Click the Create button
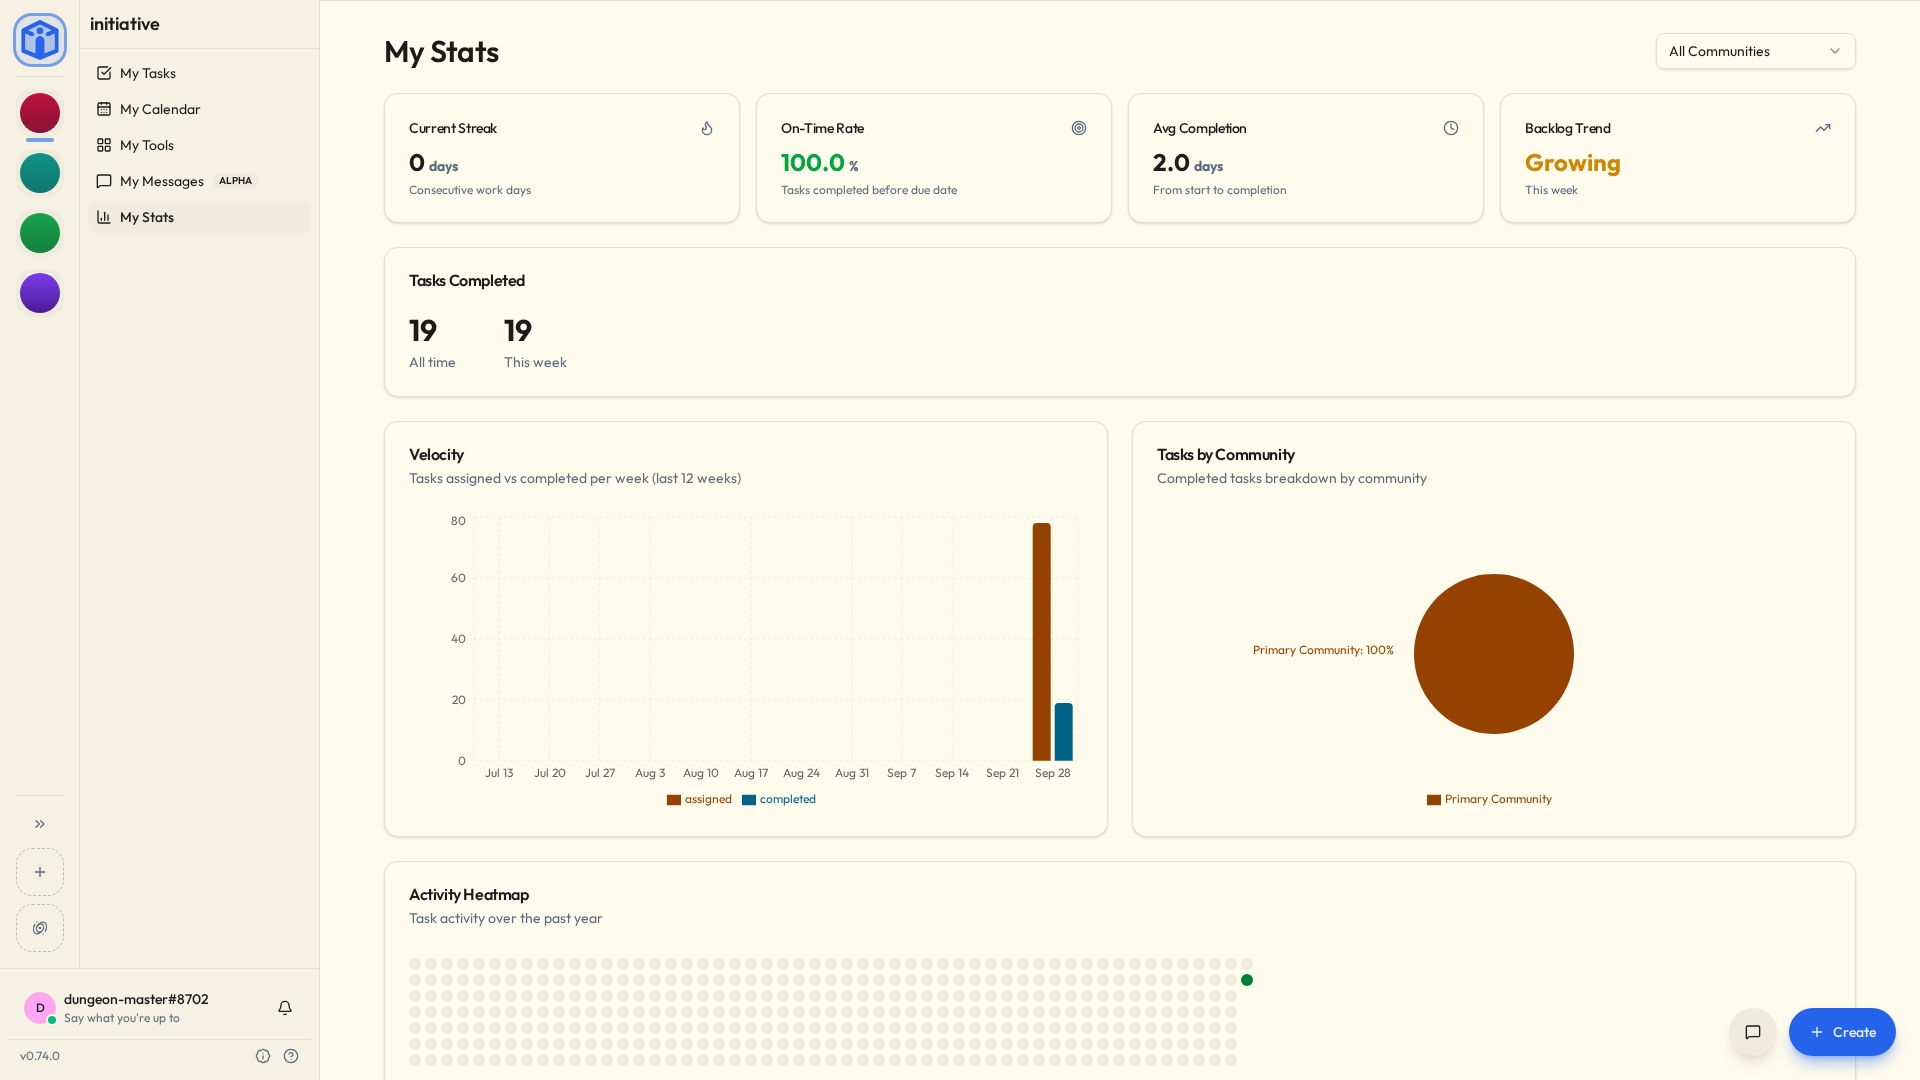 click(1842, 1032)
